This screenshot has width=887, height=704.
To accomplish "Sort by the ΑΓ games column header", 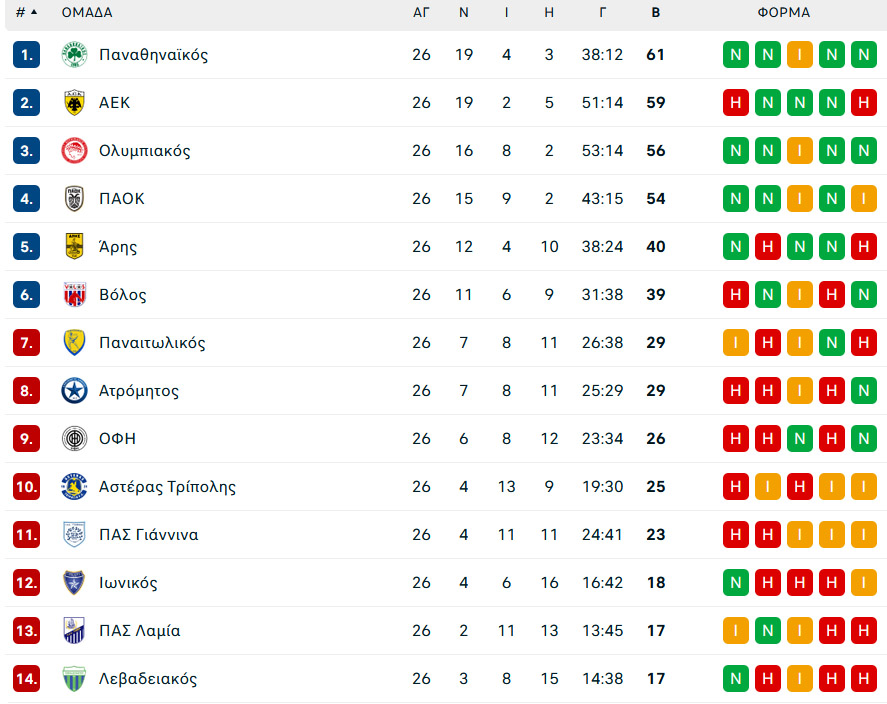I will tap(421, 12).
